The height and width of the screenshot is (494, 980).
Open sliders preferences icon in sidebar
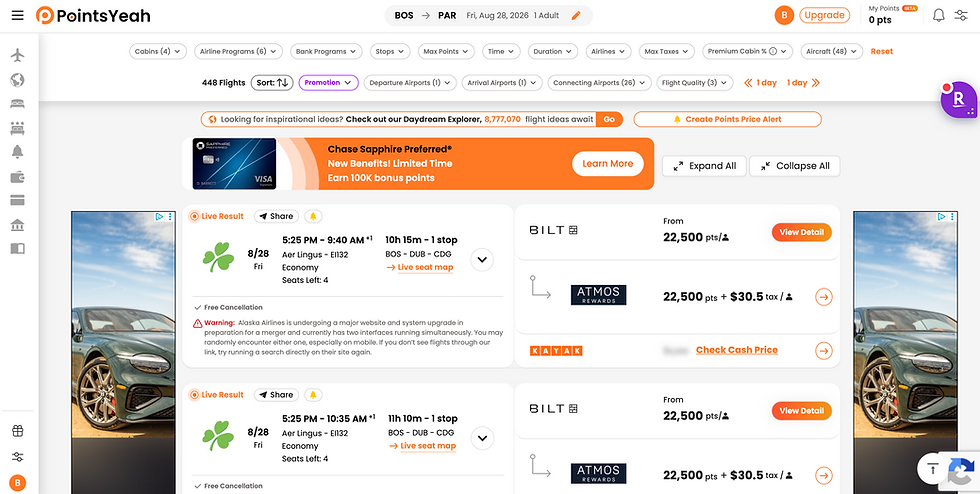pos(18,457)
